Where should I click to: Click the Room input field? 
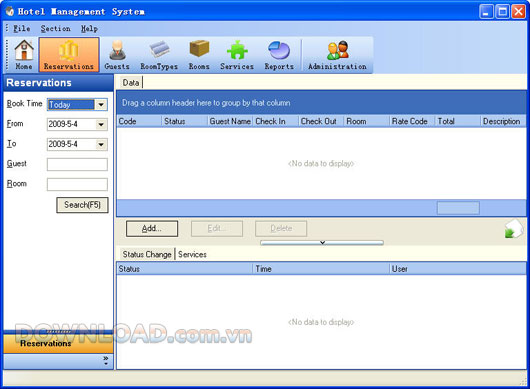coord(77,185)
